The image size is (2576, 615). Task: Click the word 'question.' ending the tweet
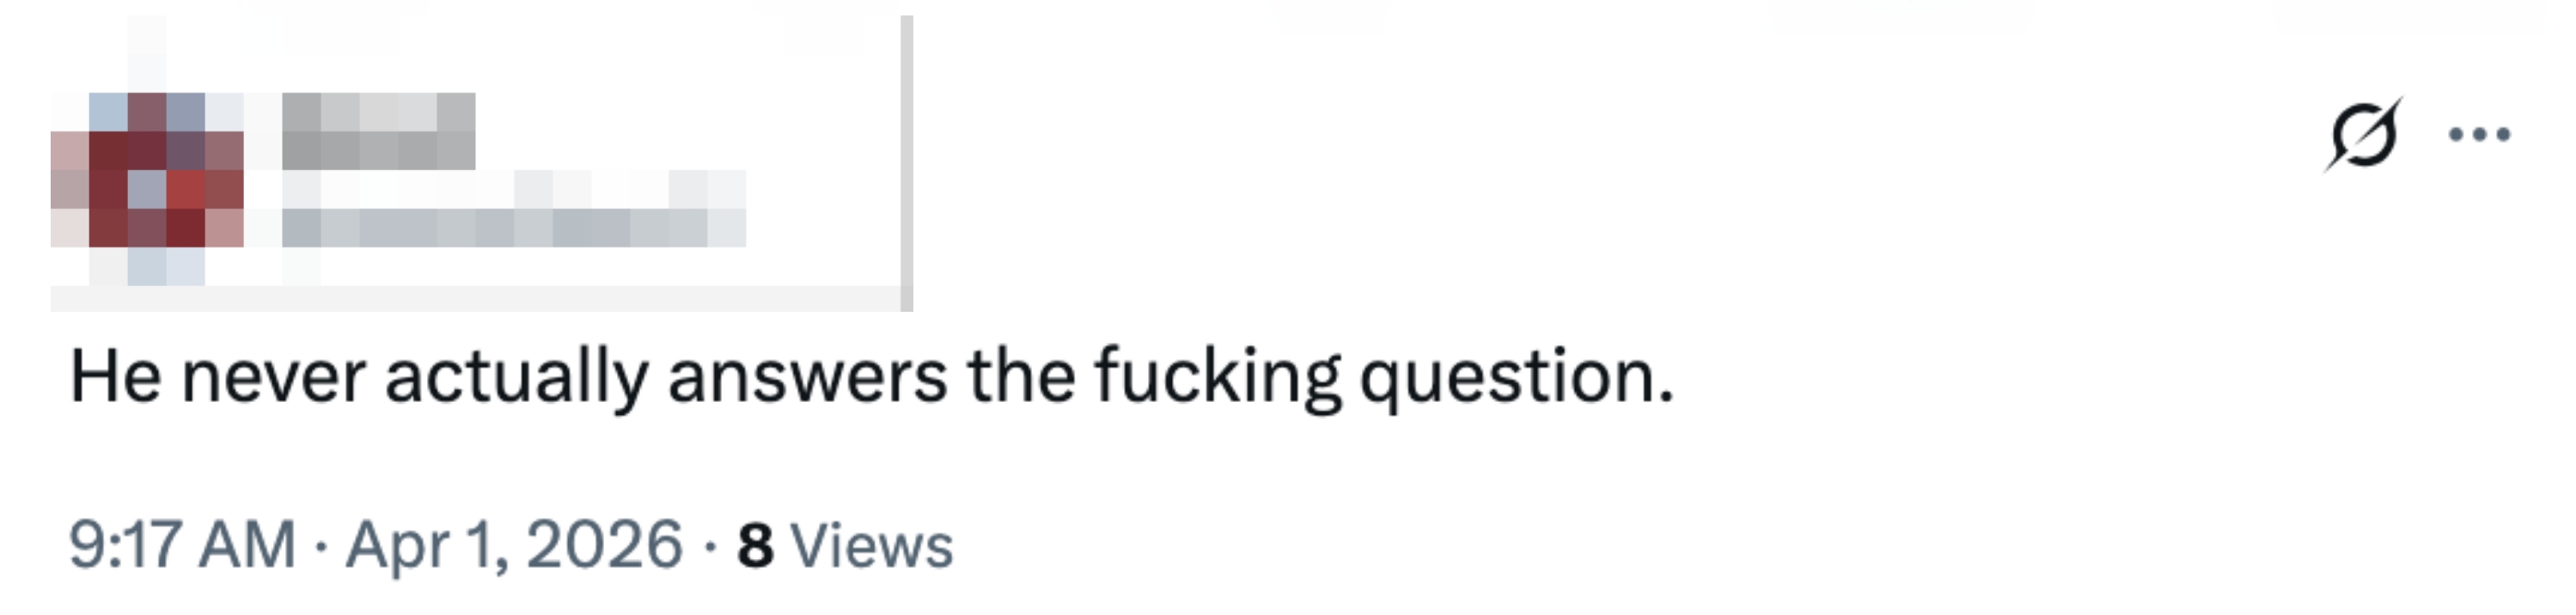pos(1516,377)
